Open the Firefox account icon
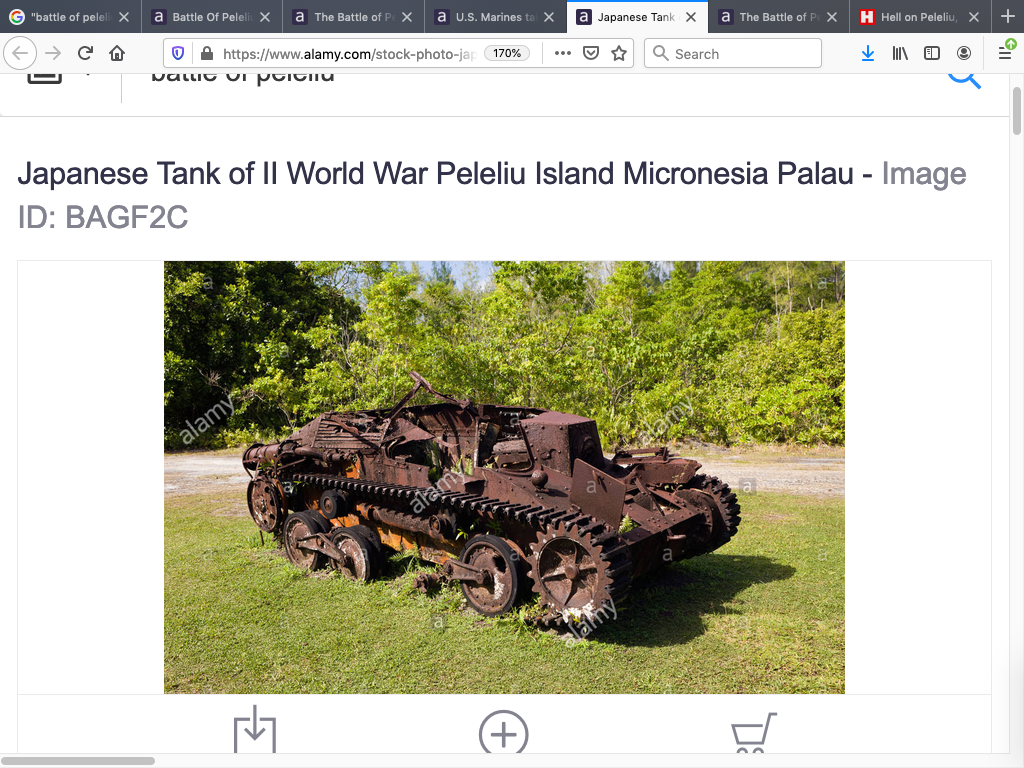Viewport: 1024px width, 768px height. pos(964,53)
